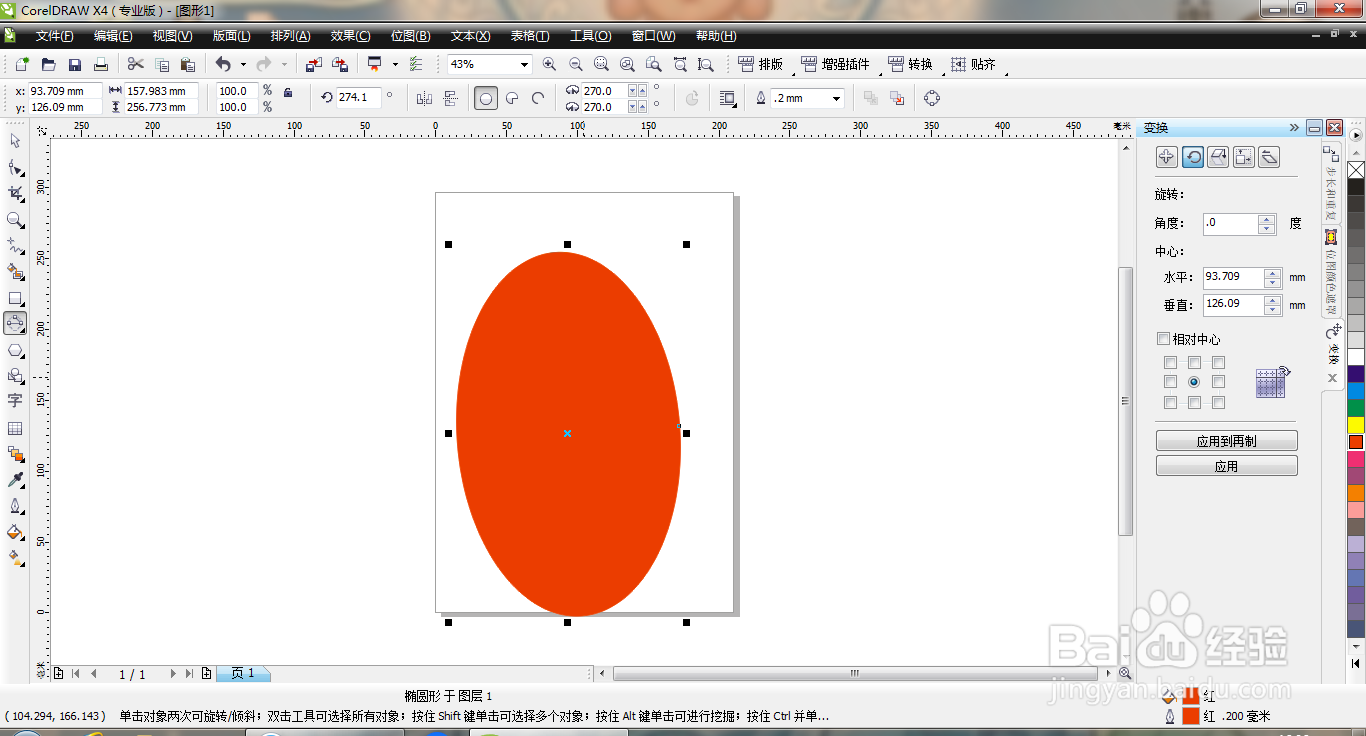Screen dimensions: 1366x736
Task: Click the 贴齐 toolbar button
Action: click(x=973, y=64)
